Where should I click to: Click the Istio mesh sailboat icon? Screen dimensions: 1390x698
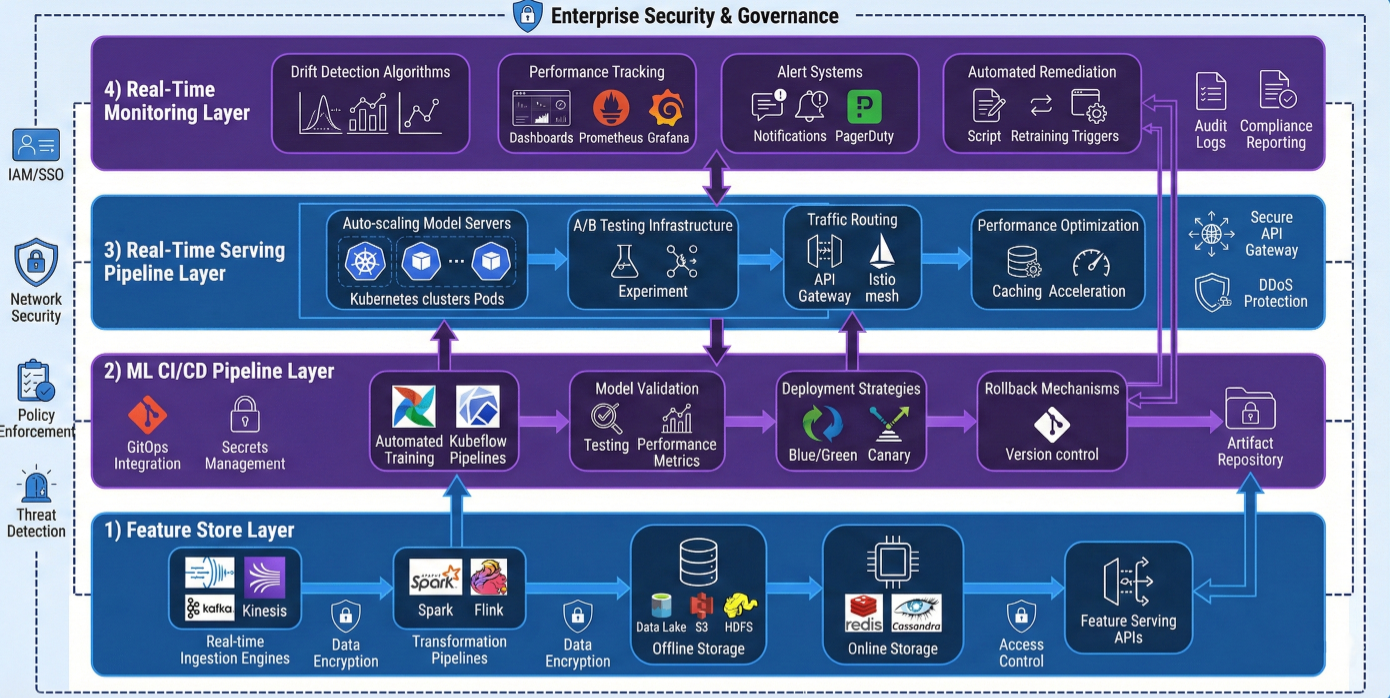[x=881, y=251]
